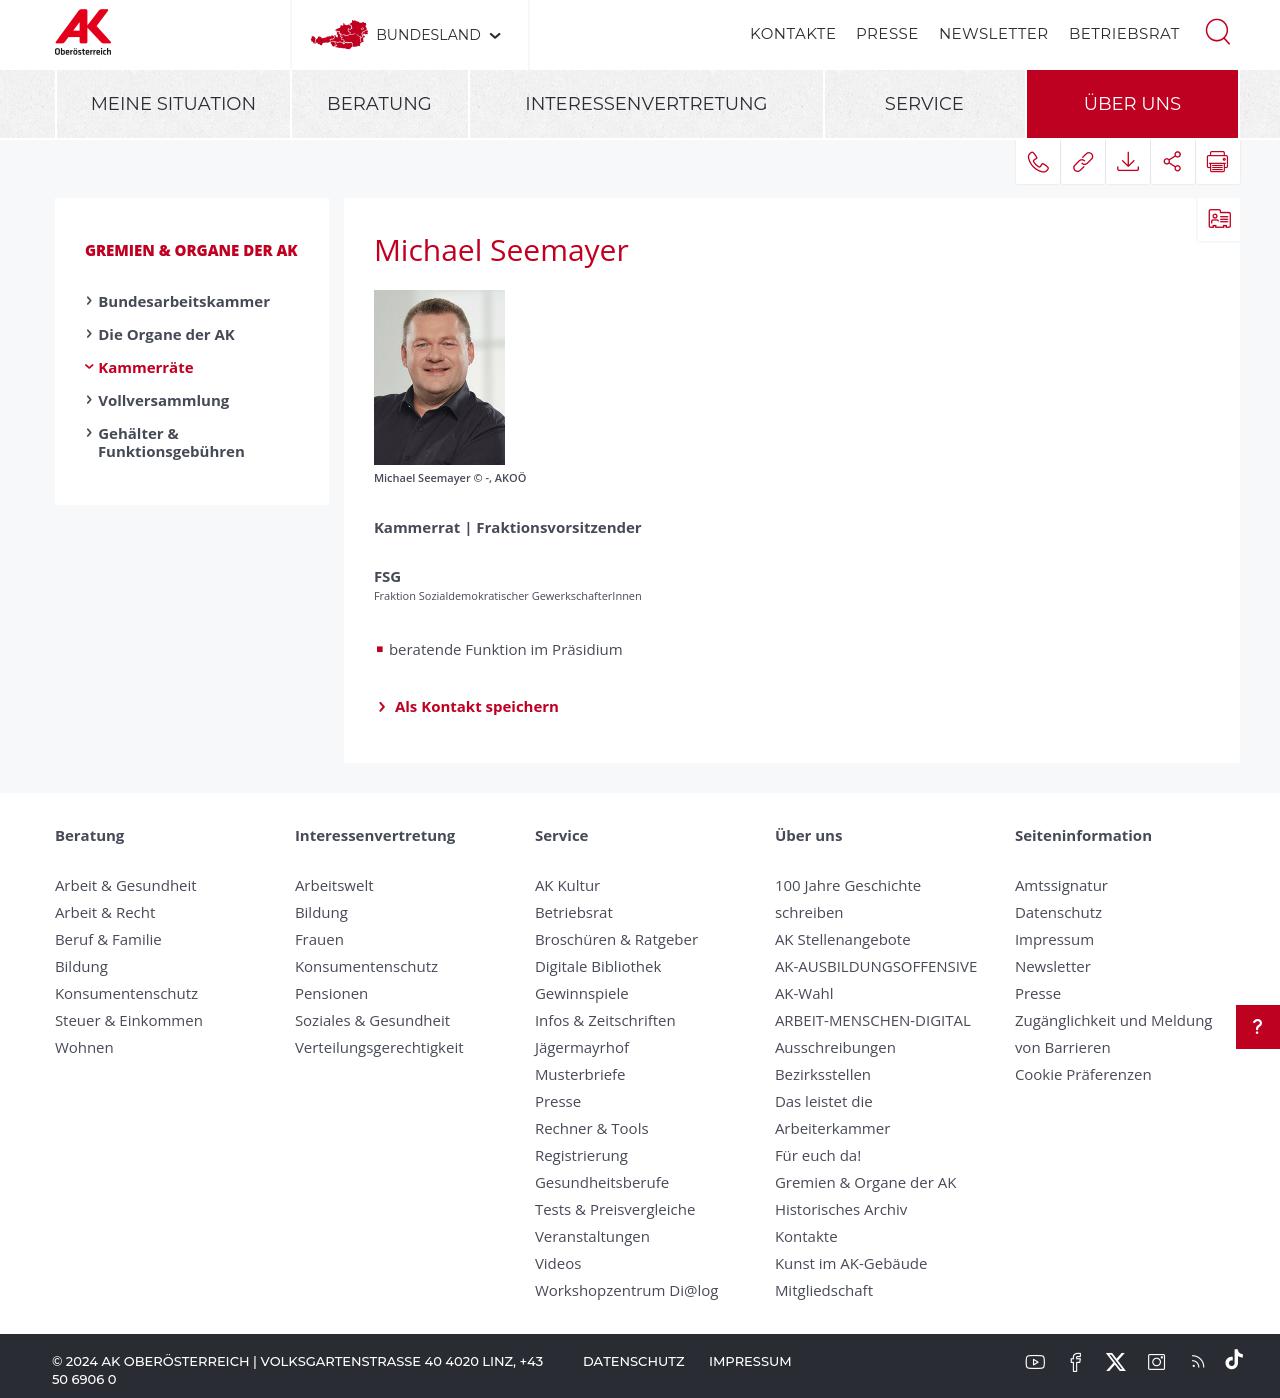Click Impressum in the bottom dark bar
This screenshot has height=1398, width=1280.
(x=750, y=1361)
